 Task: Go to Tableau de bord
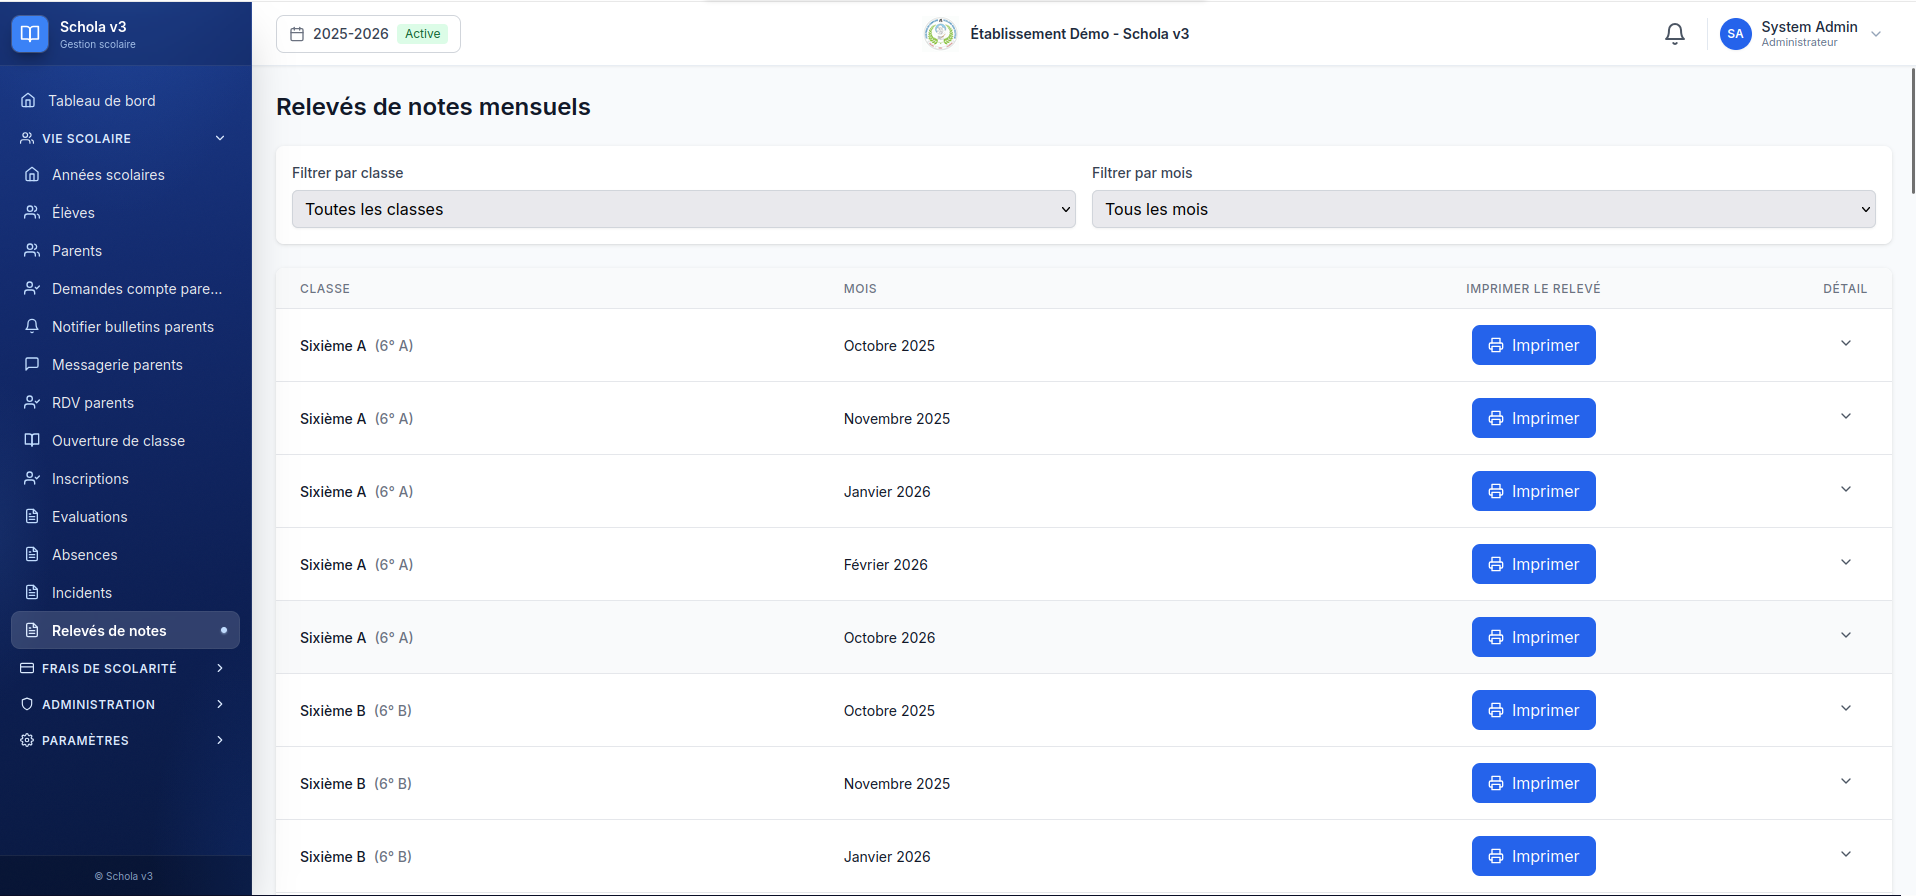[x=125, y=100]
